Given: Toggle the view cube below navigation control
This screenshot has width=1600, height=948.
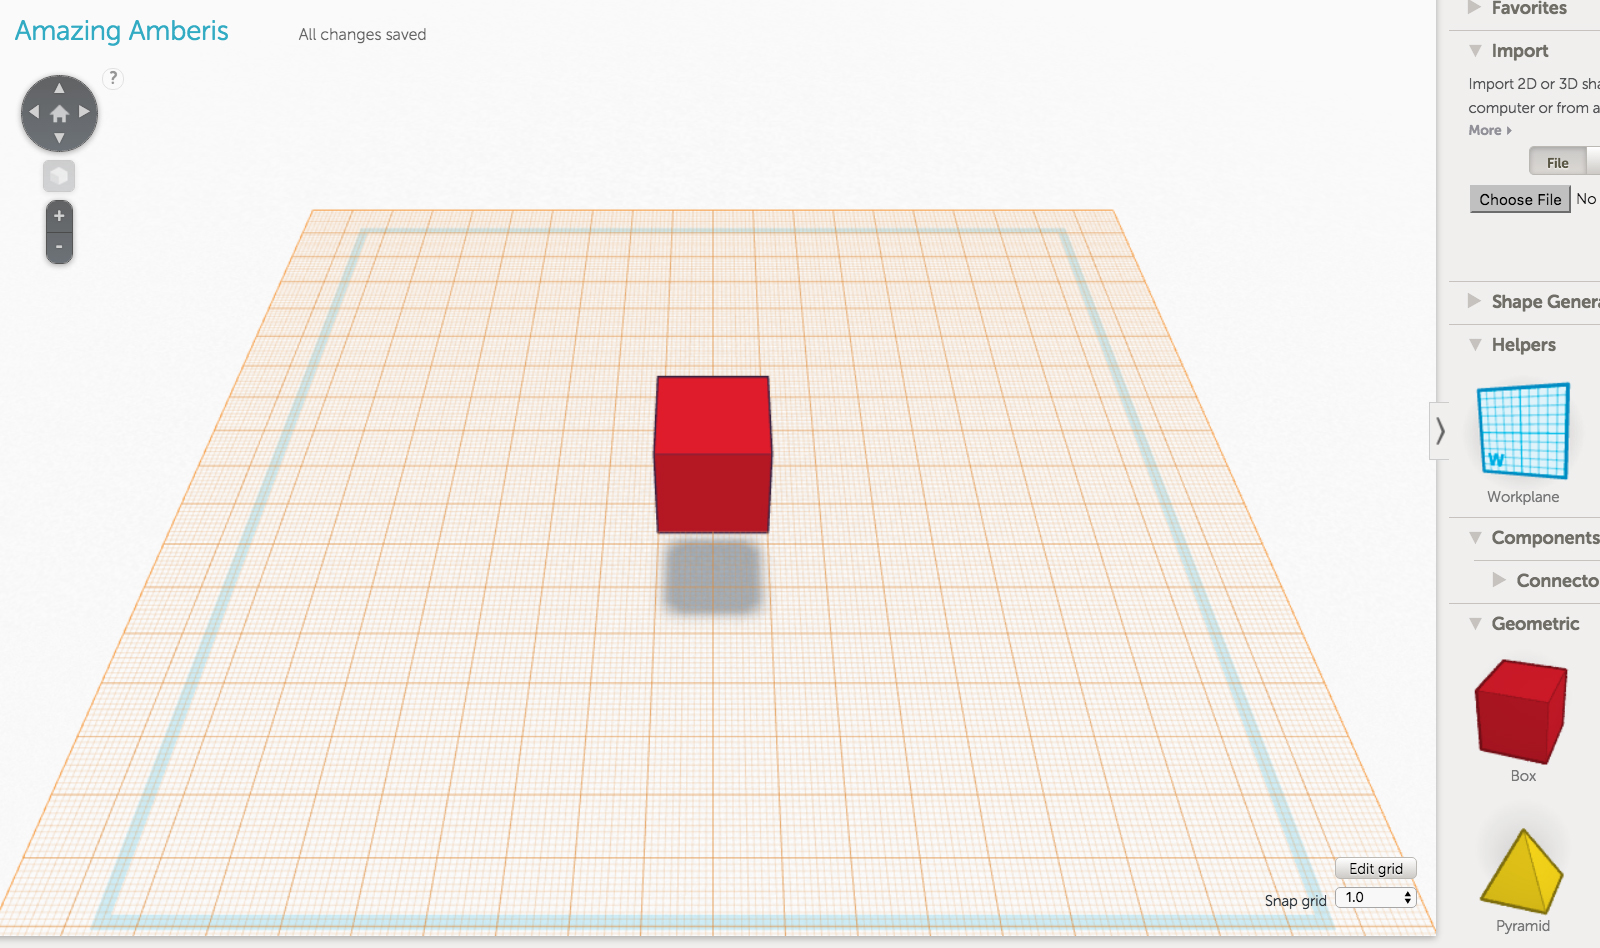Looking at the screenshot, I should 59,176.
